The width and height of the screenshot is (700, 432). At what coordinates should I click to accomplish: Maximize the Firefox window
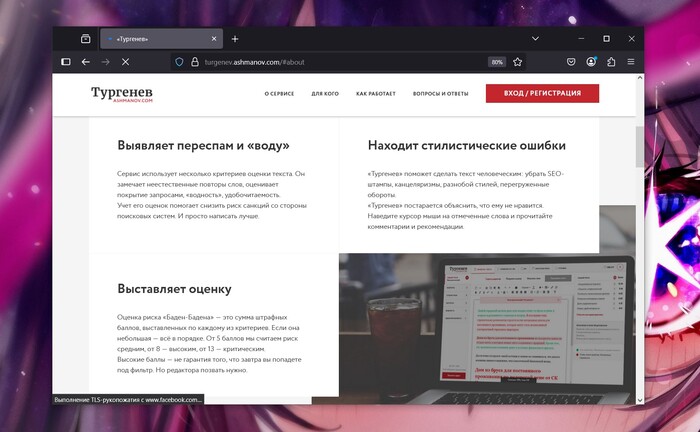(x=606, y=39)
